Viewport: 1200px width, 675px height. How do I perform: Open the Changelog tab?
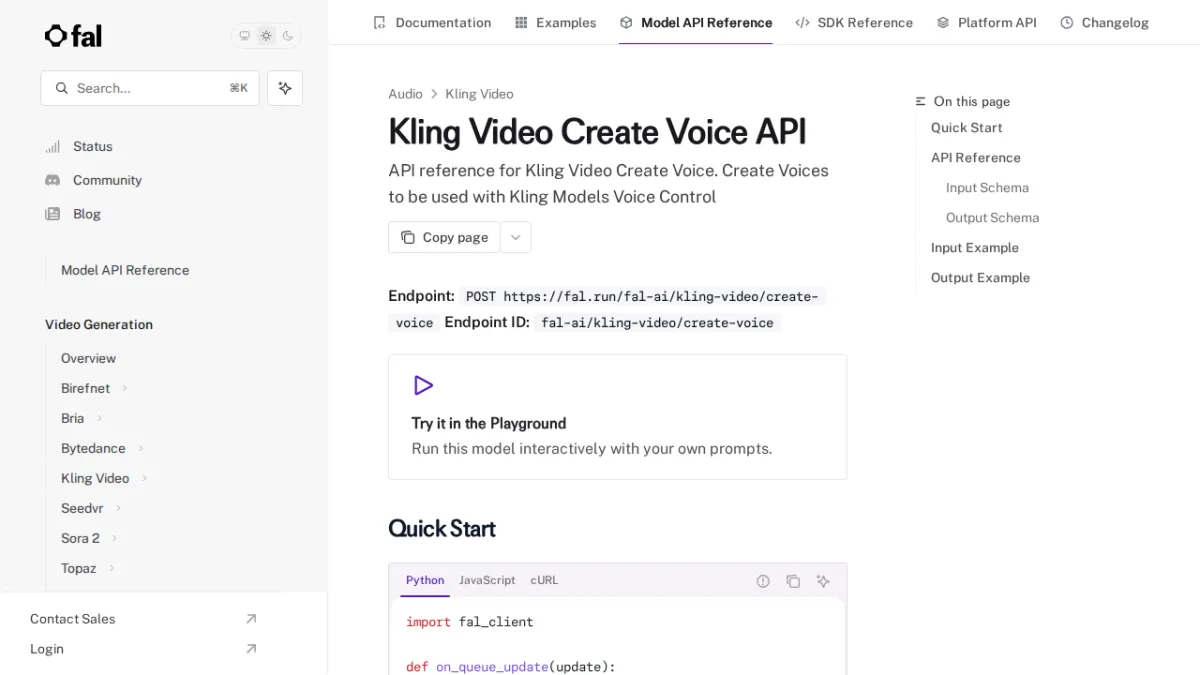click(x=1104, y=22)
